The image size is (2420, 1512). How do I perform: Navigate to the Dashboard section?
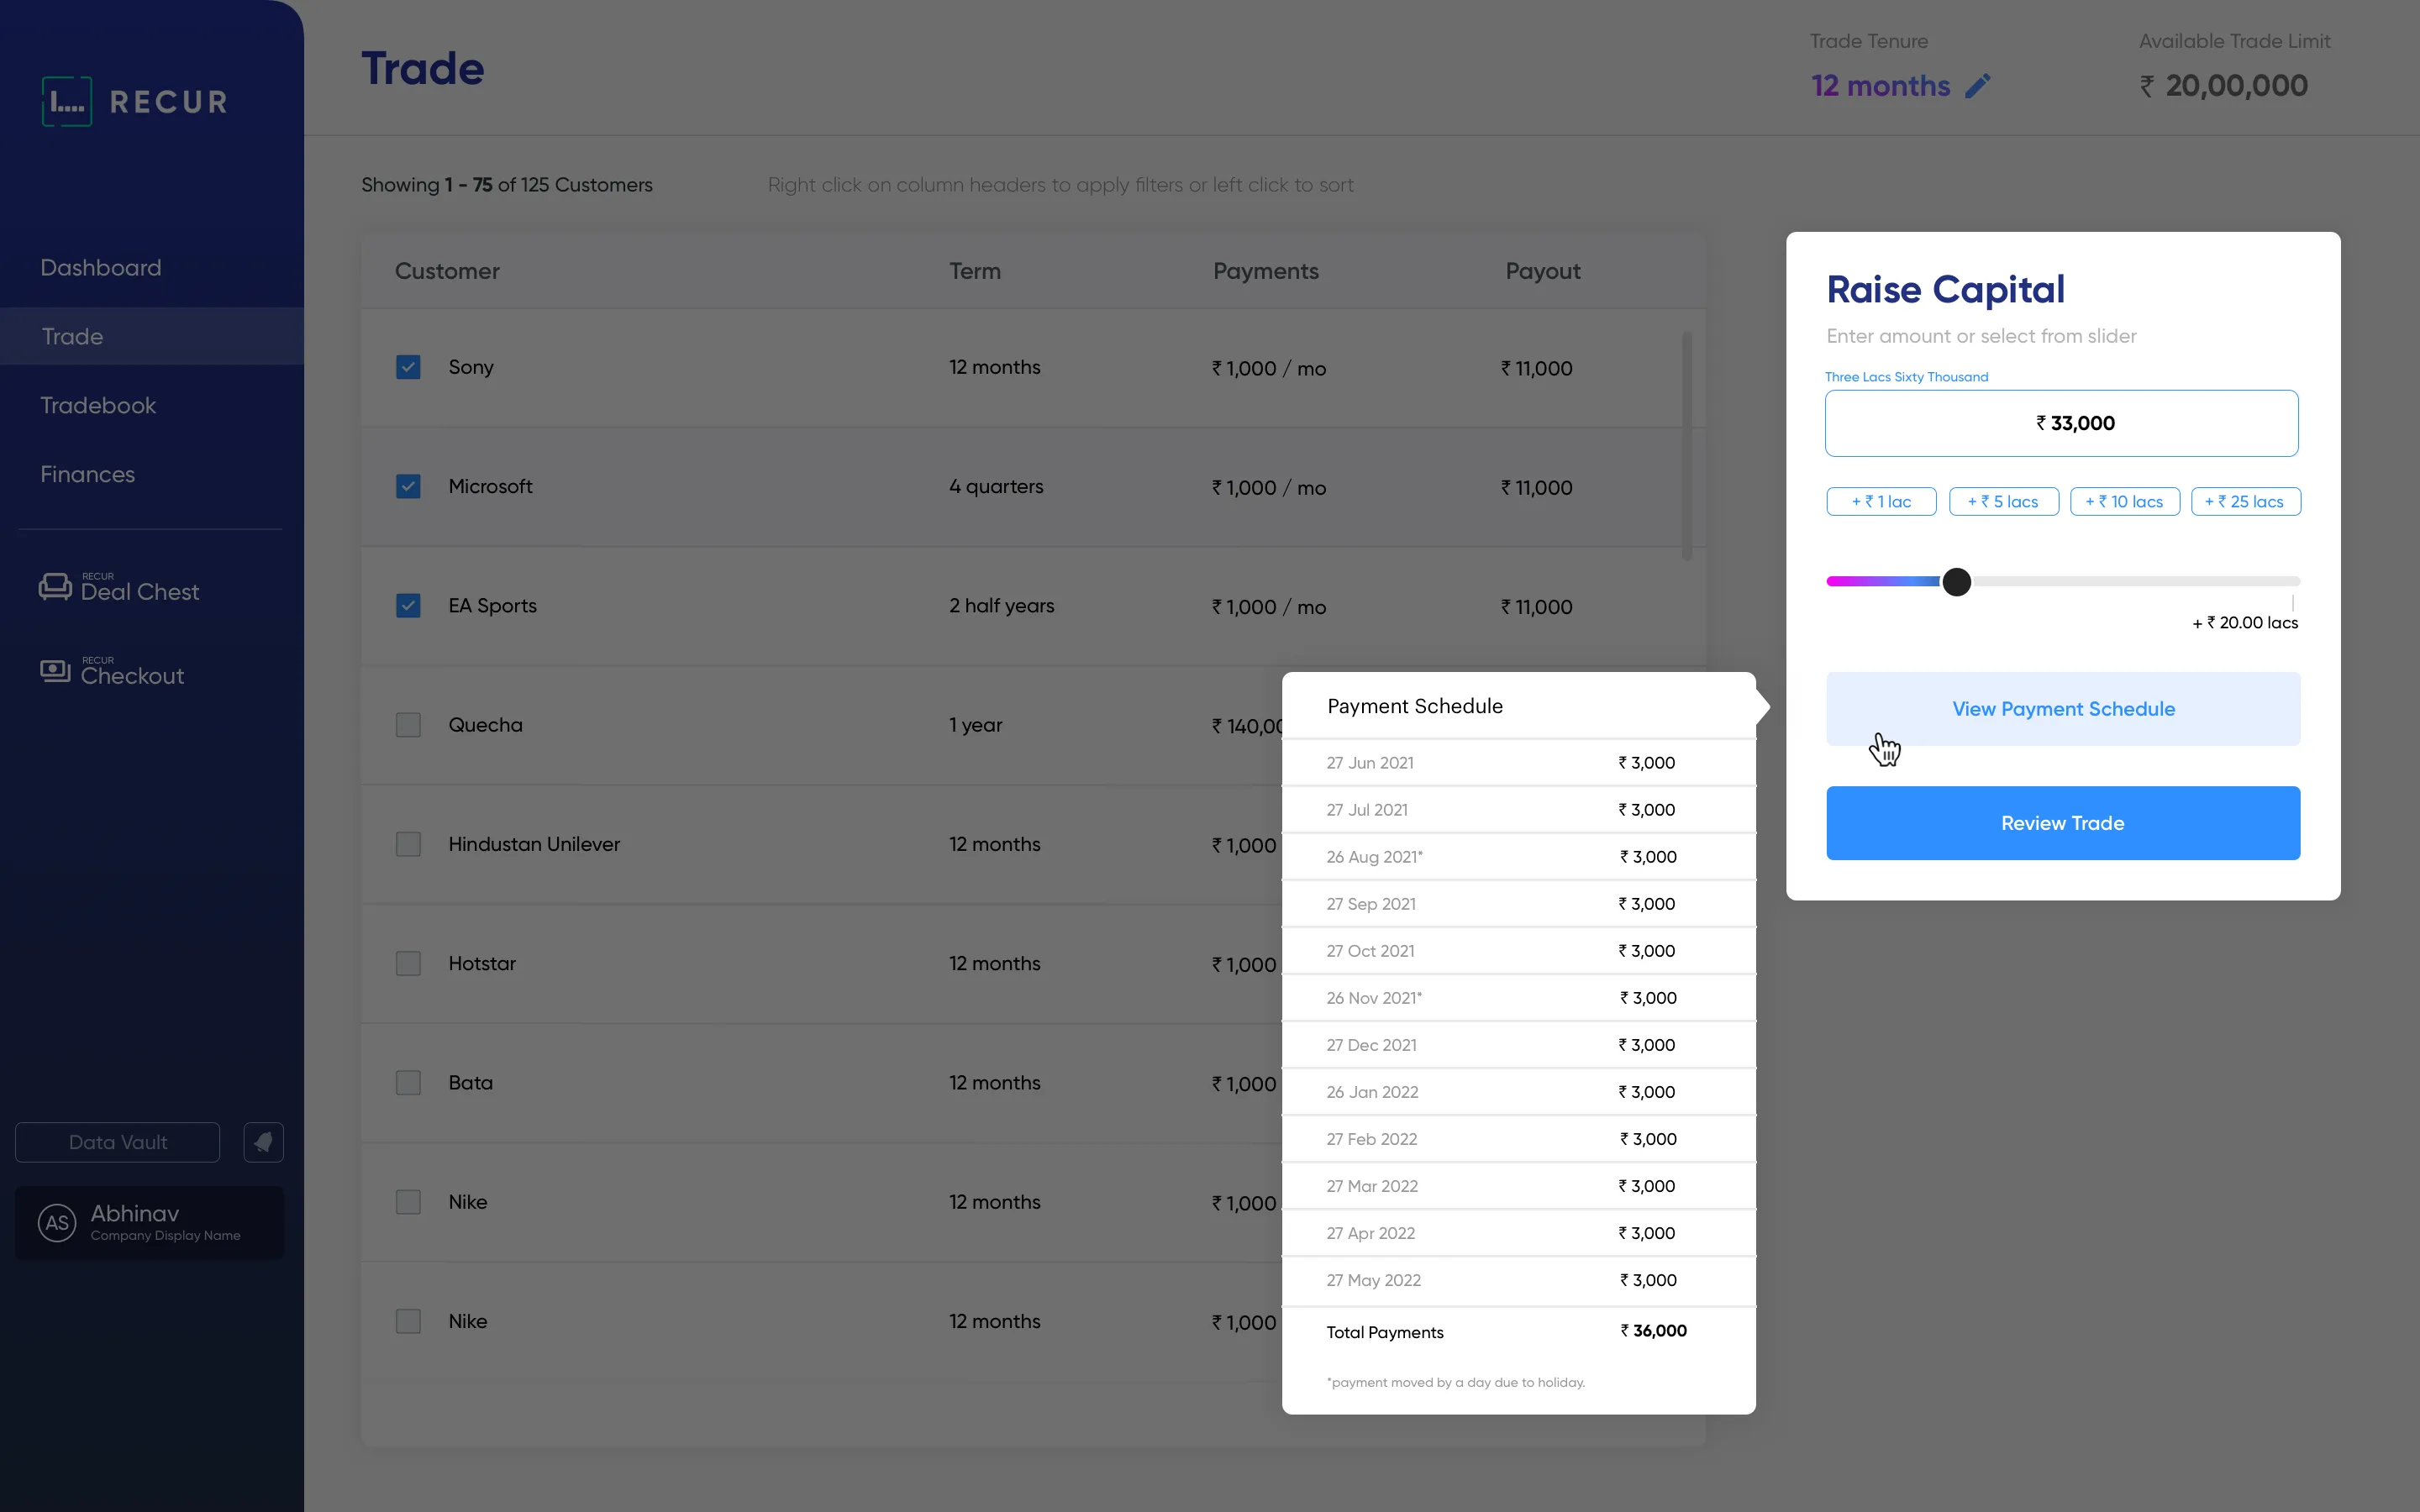[x=100, y=267]
